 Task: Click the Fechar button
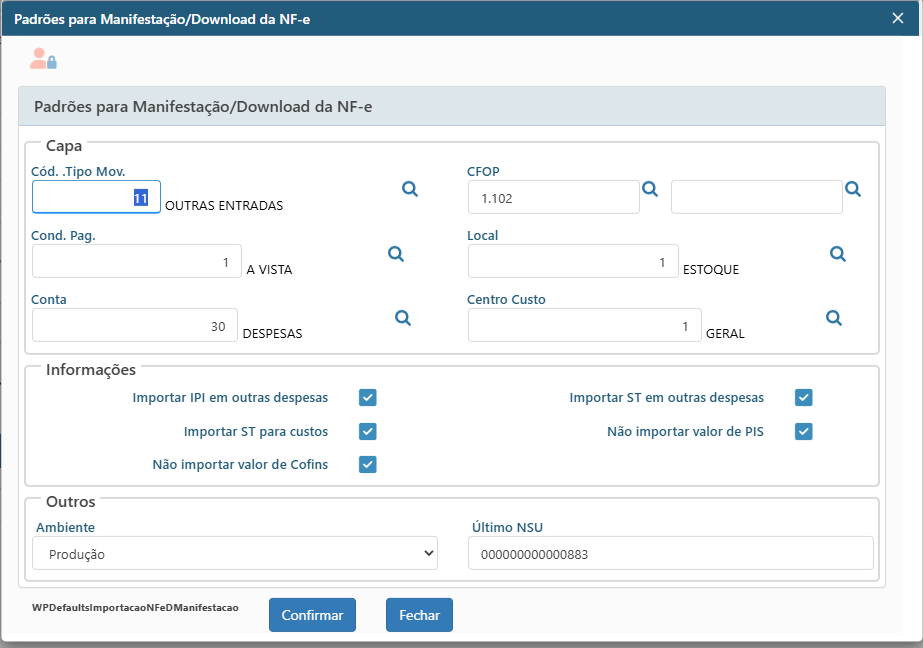tap(419, 615)
